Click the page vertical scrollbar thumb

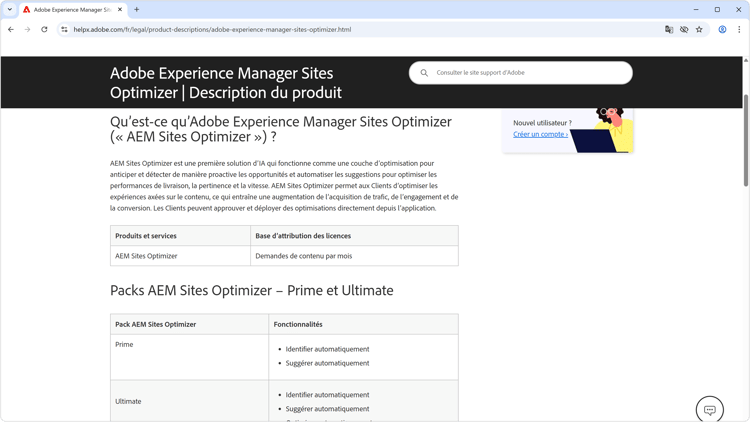[746, 140]
